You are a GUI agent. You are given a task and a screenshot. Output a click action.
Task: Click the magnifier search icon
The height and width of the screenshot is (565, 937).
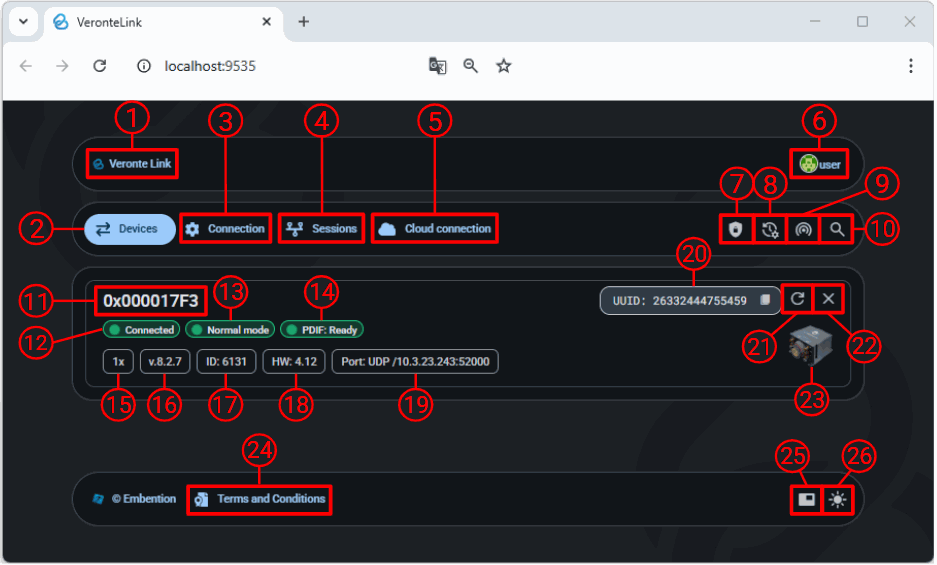click(837, 229)
